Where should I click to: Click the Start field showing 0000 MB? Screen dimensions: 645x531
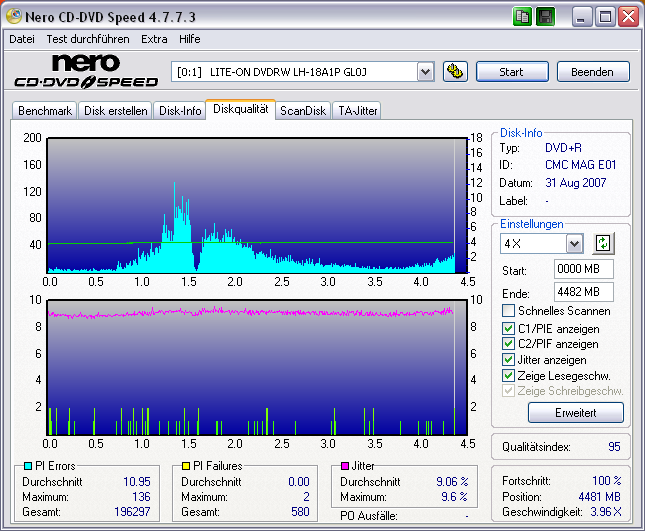[583, 269]
